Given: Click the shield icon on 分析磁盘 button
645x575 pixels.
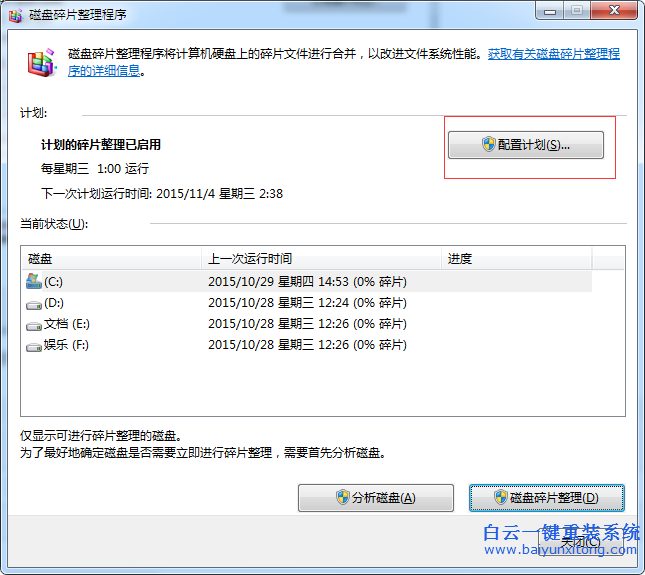Looking at the screenshot, I should pyautogui.click(x=343, y=497).
